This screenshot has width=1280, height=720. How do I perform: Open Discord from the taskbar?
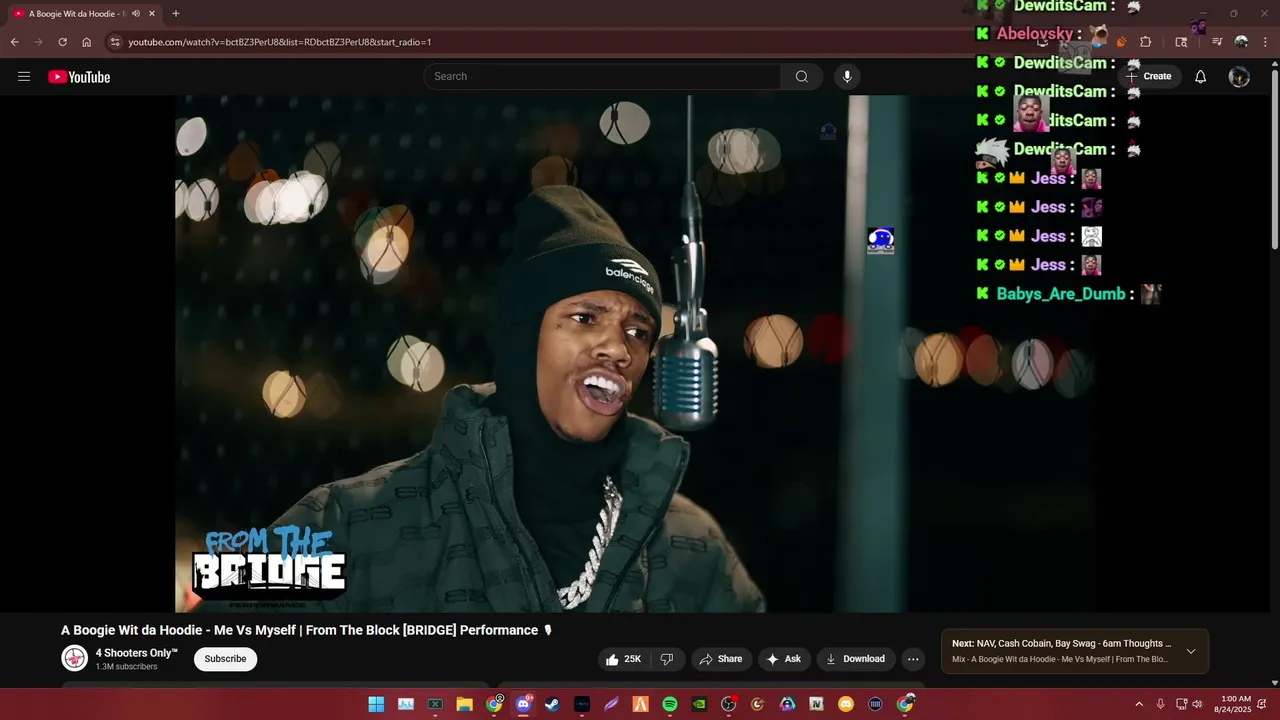[x=523, y=704]
